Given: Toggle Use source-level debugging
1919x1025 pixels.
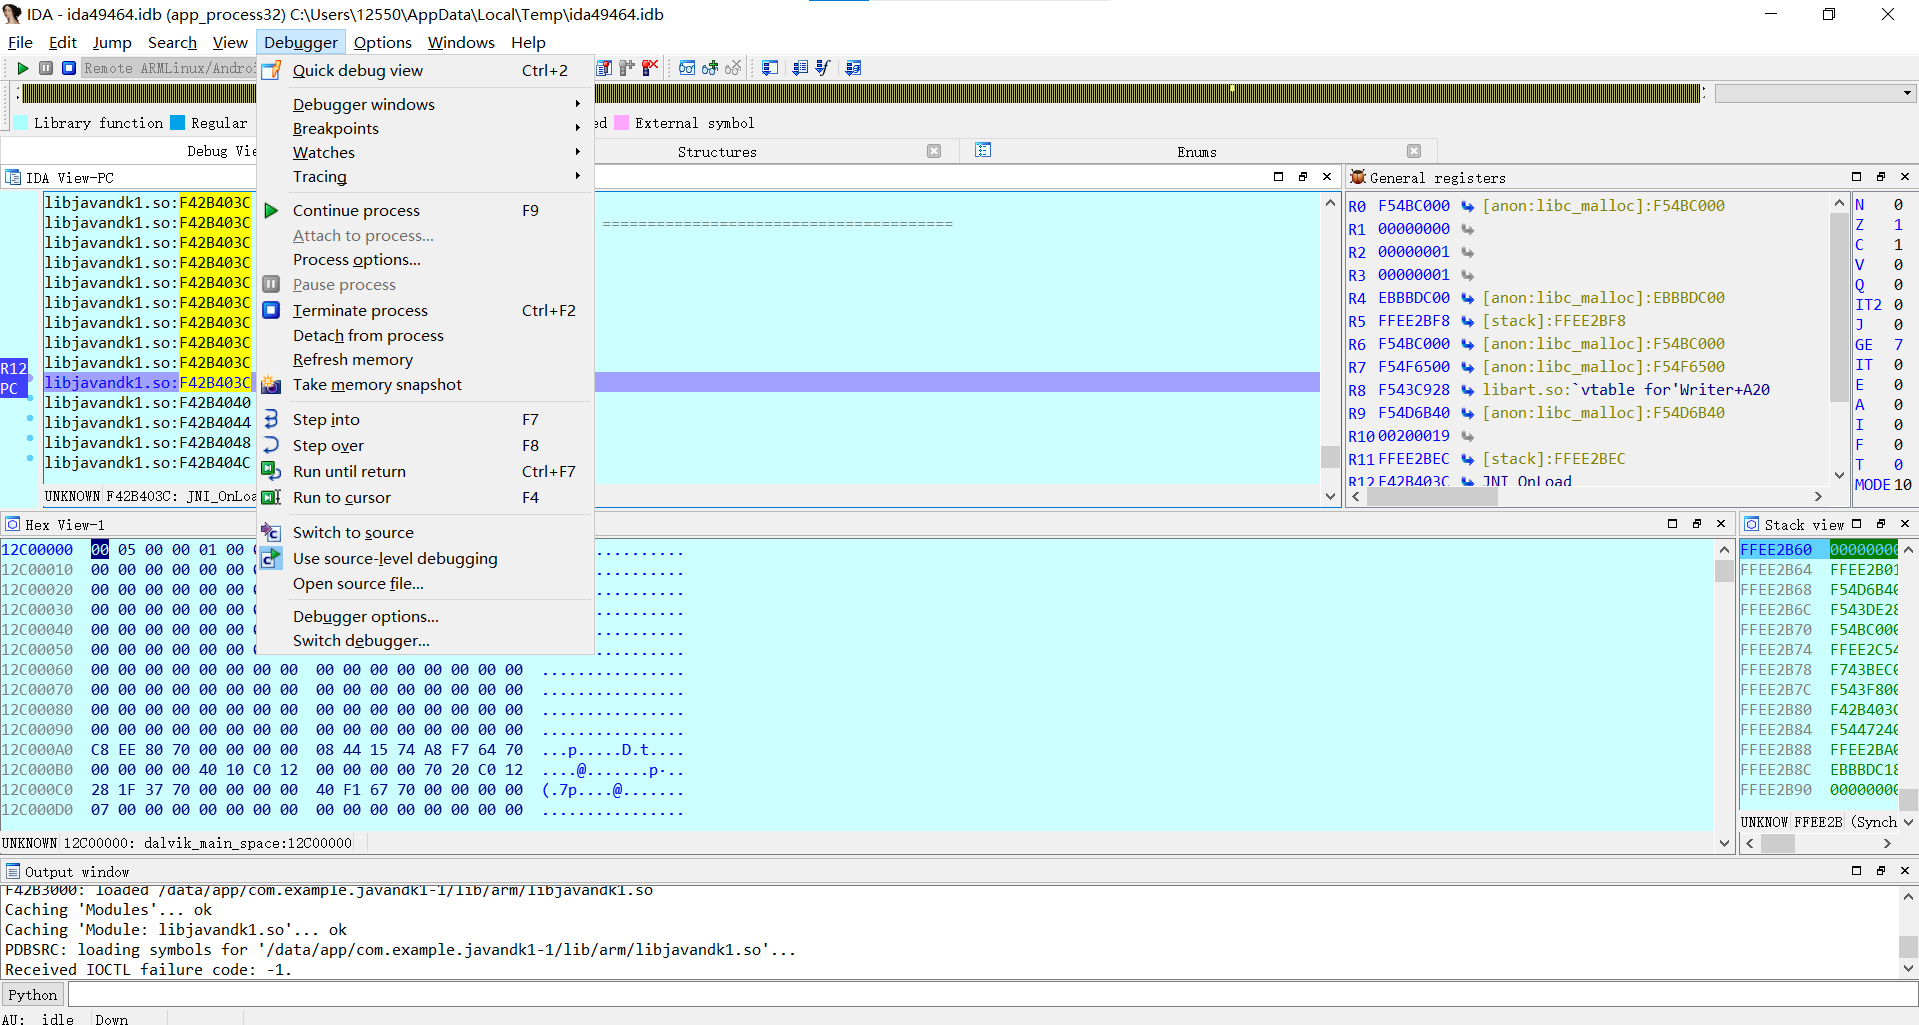Looking at the screenshot, I should pyautogui.click(x=394, y=558).
